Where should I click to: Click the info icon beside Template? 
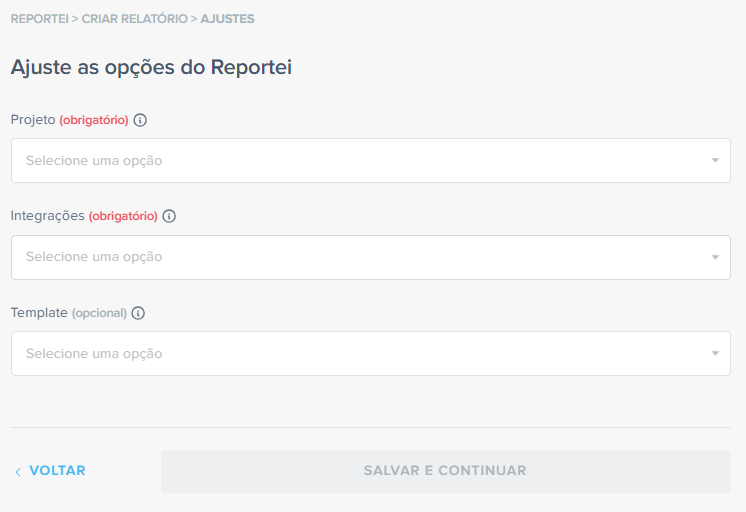click(x=138, y=313)
